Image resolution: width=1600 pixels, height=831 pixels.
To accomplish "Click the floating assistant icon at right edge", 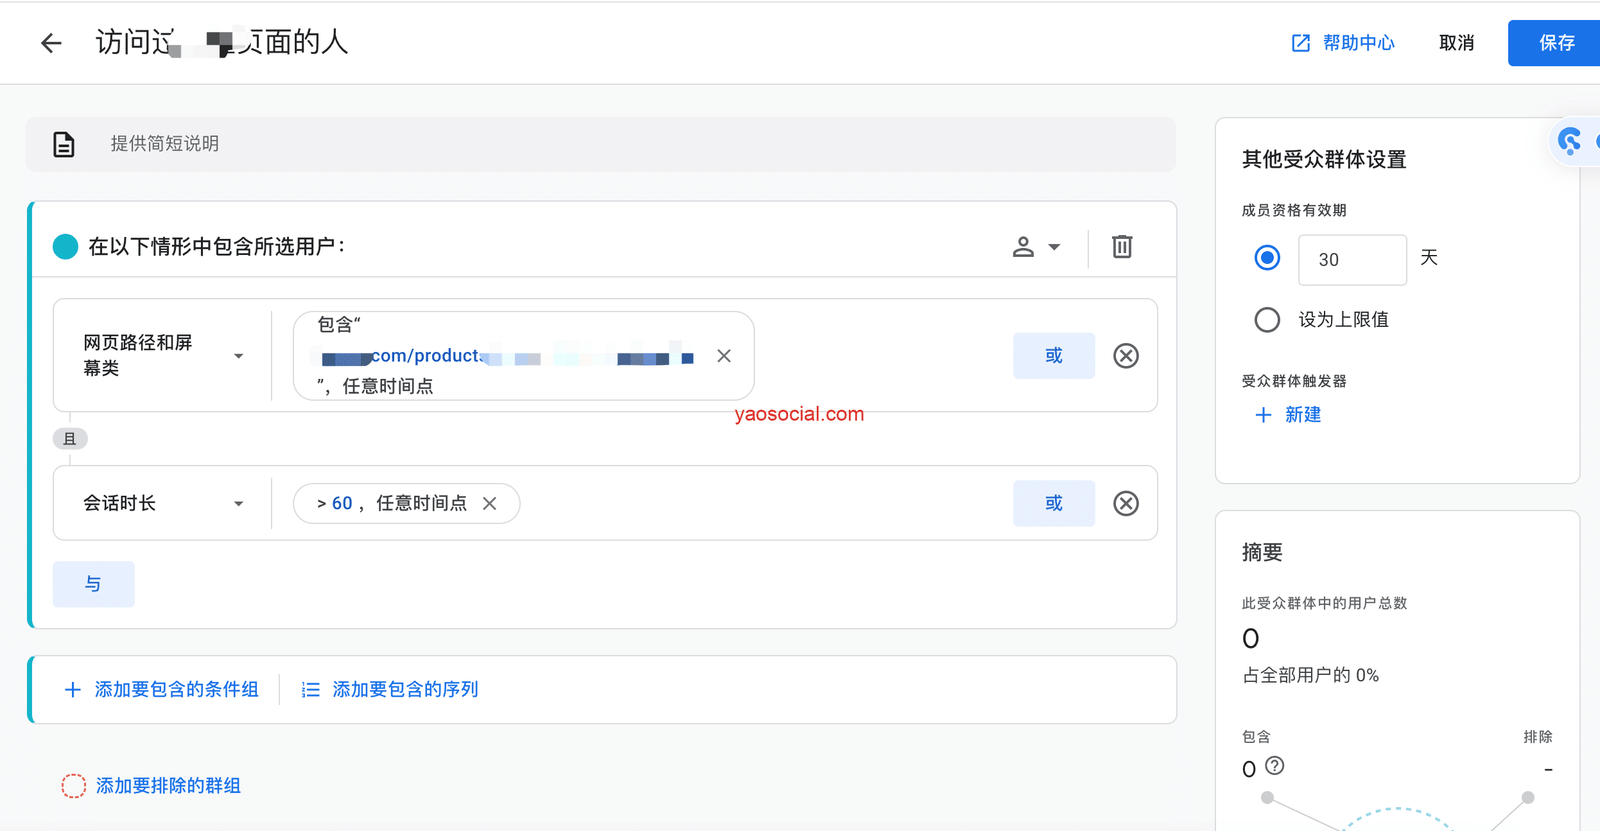I will click(x=1571, y=142).
